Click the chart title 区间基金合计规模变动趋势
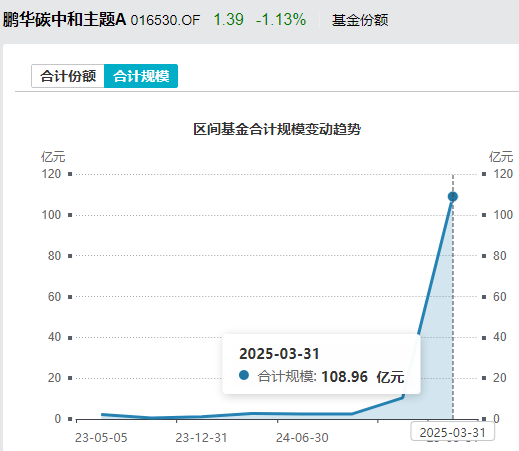 (277, 129)
